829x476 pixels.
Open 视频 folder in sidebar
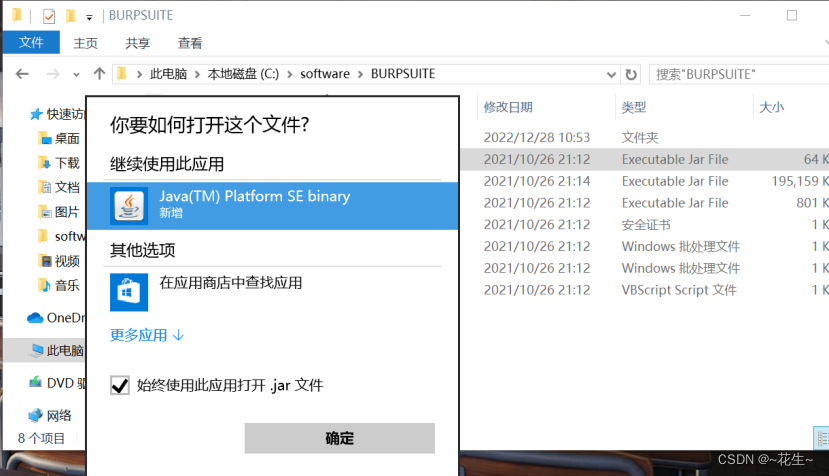tap(59, 261)
